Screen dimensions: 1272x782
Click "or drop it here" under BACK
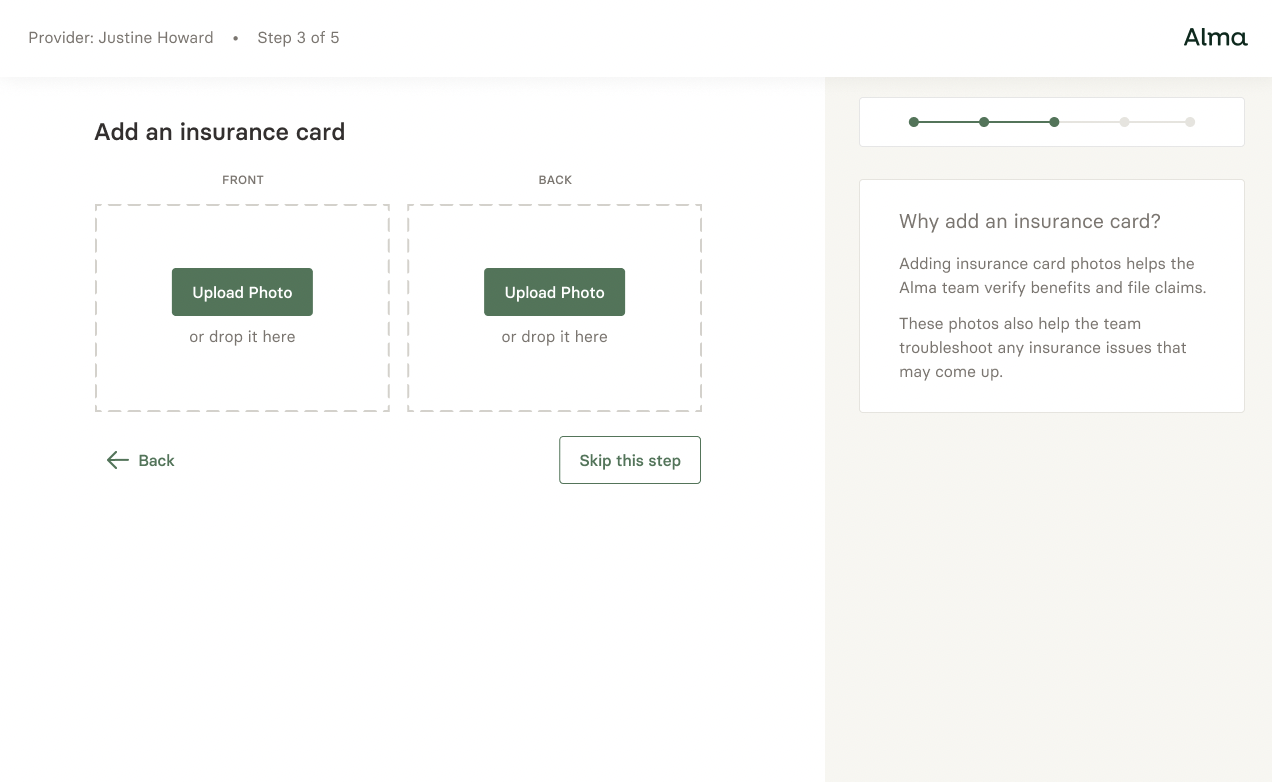(x=554, y=337)
